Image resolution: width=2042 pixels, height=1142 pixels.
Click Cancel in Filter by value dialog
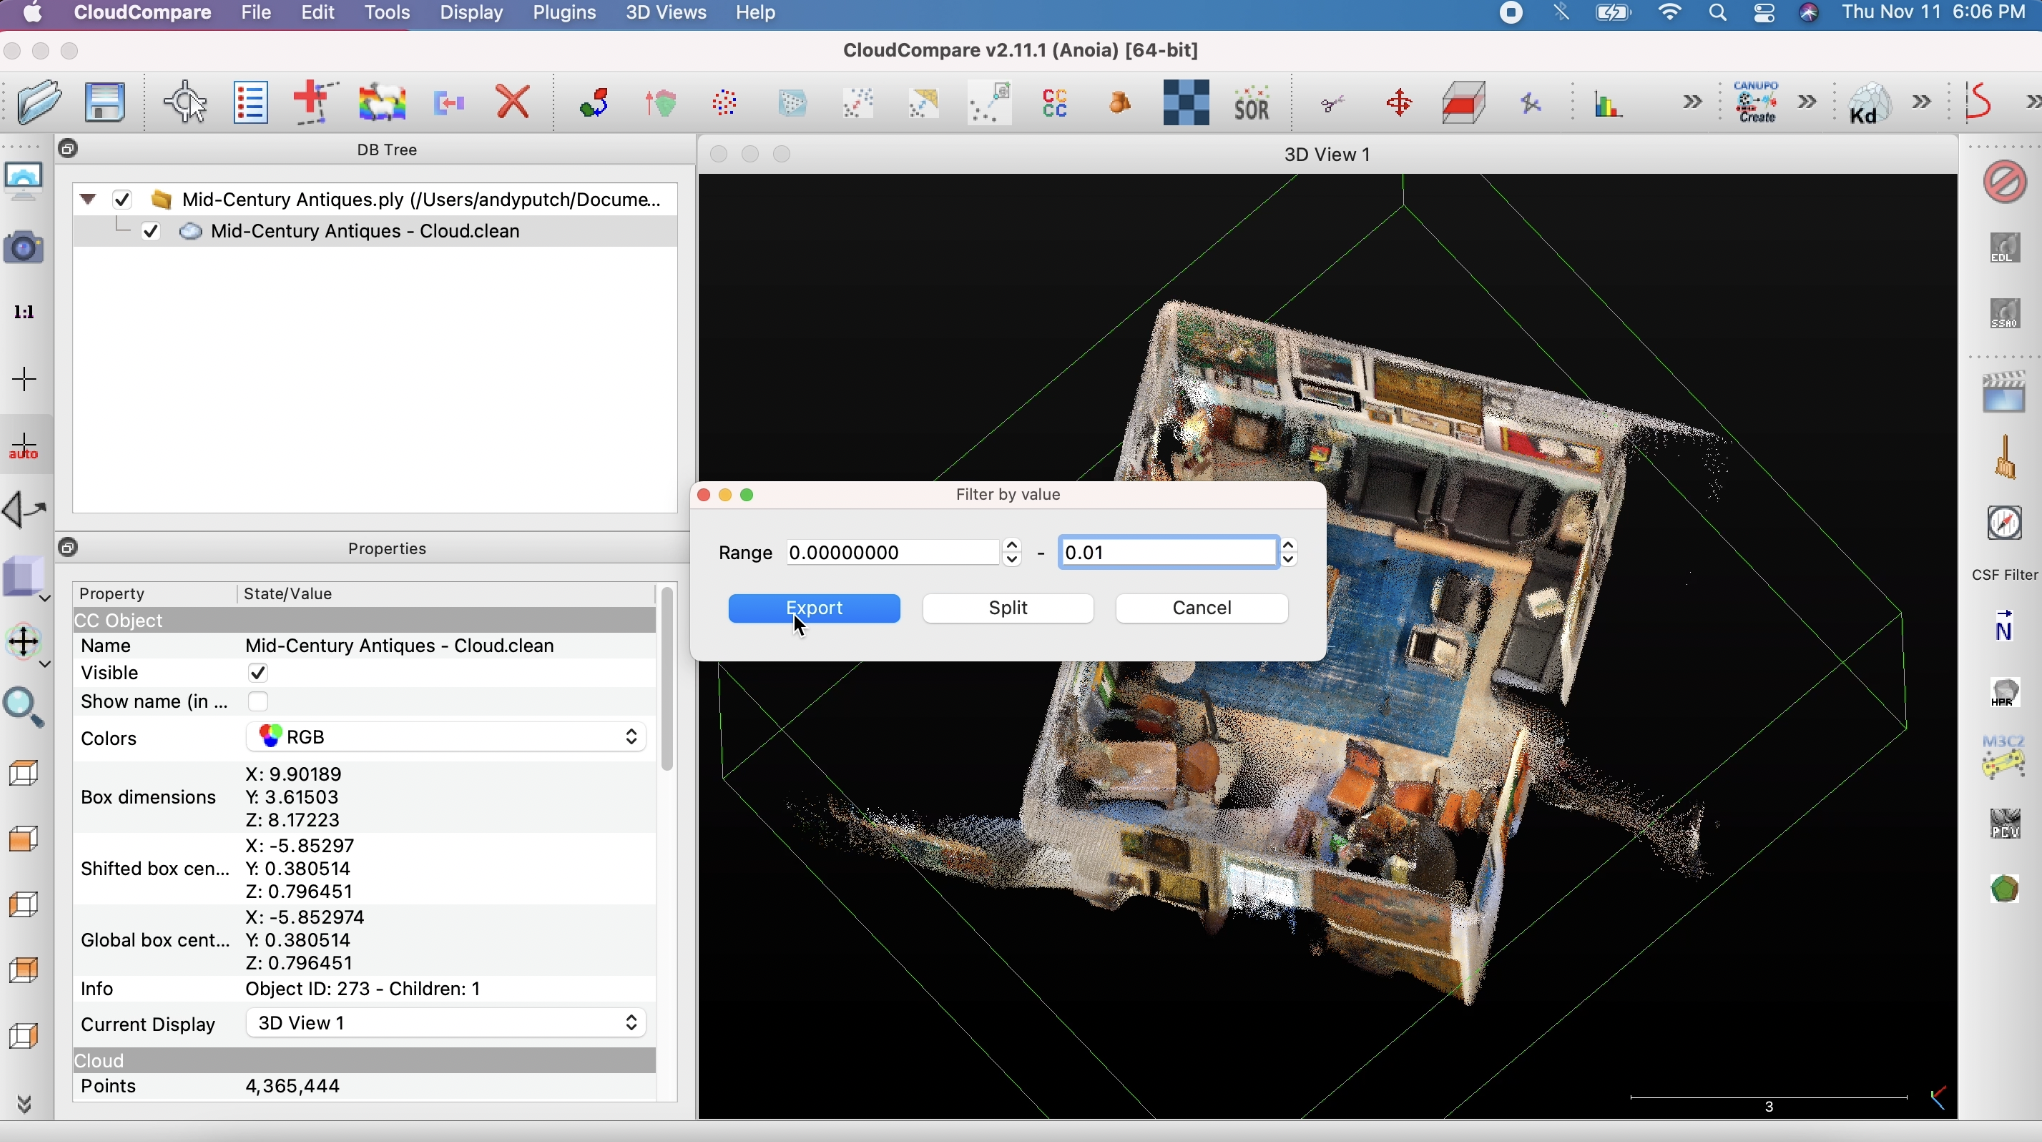point(1201,608)
